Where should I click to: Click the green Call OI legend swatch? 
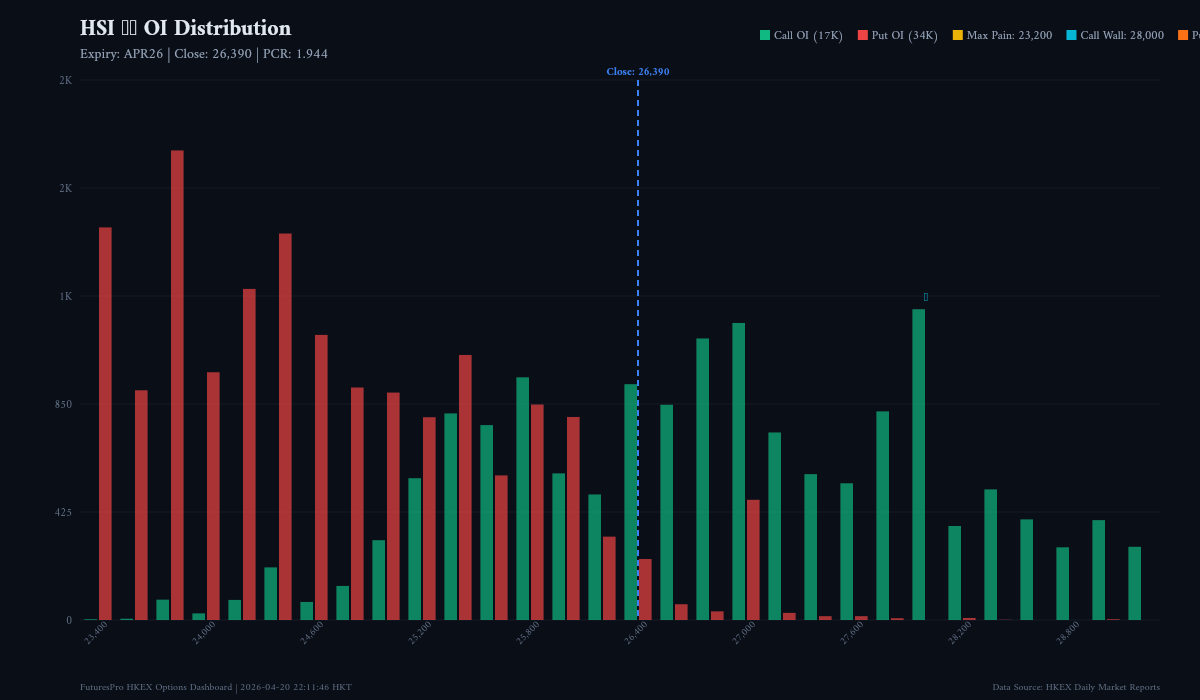tap(763, 34)
